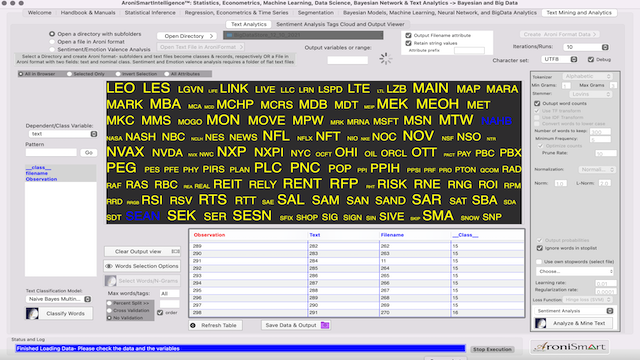Click the AroniSmart logo

tap(570, 347)
